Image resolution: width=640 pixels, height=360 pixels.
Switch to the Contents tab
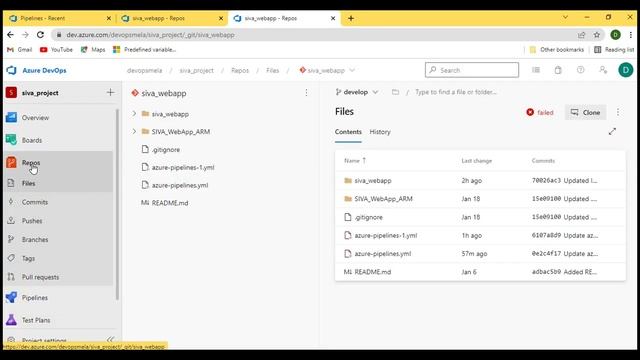[x=348, y=132]
